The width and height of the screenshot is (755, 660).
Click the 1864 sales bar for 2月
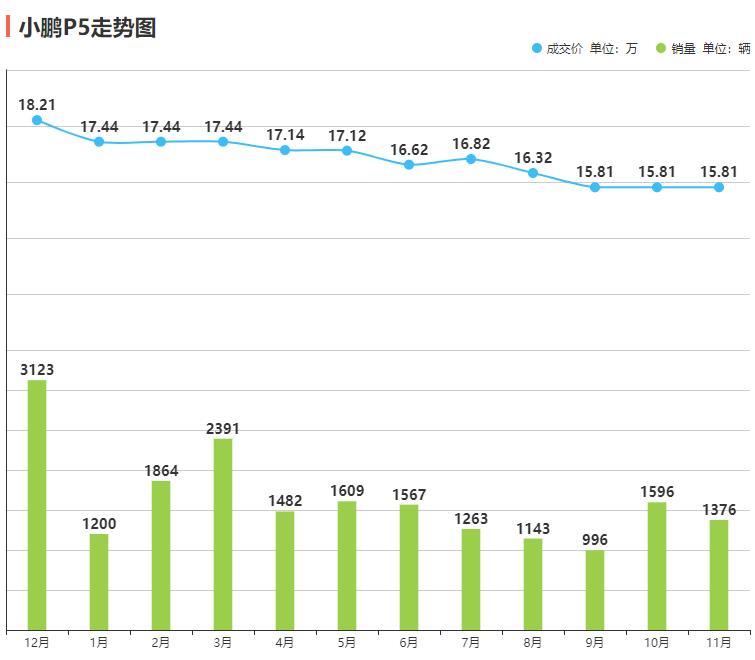click(161, 556)
